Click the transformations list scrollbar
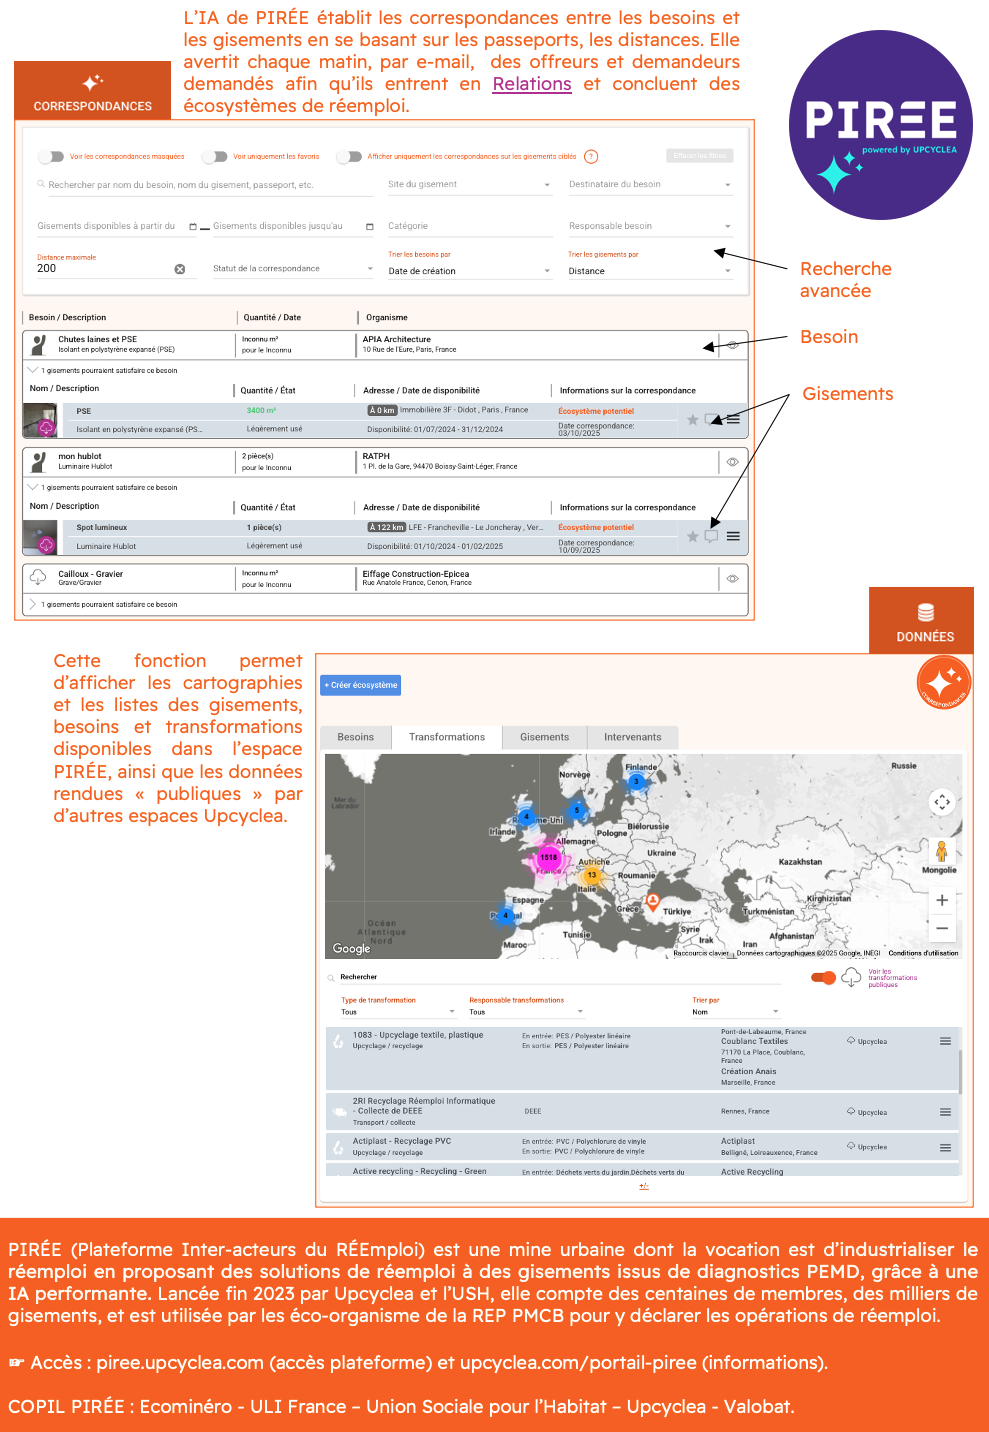 pyautogui.click(x=961, y=1072)
